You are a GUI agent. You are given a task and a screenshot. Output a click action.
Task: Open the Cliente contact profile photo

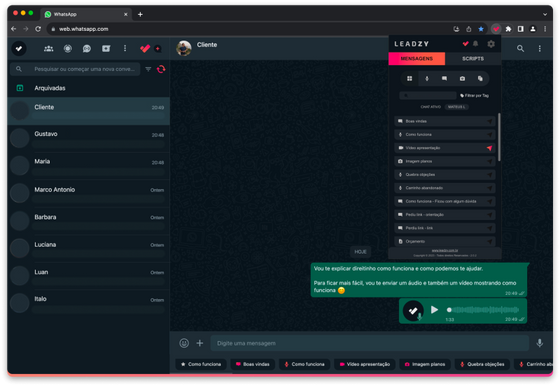pyautogui.click(x=184, y=48)
